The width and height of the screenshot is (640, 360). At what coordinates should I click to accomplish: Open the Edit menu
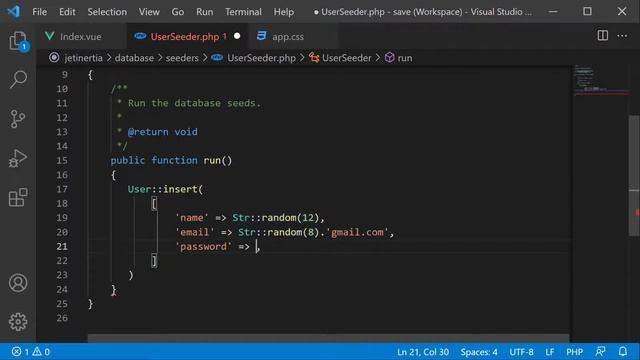tap(67, 12)
